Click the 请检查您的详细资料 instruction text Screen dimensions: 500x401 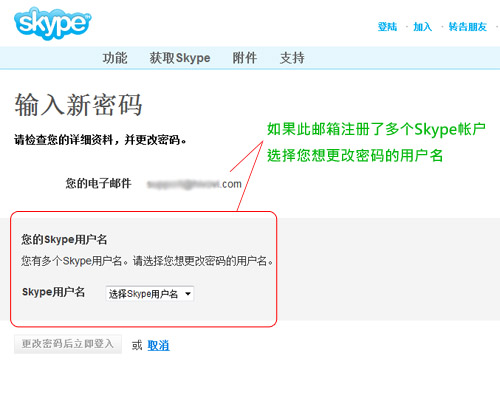100,140
